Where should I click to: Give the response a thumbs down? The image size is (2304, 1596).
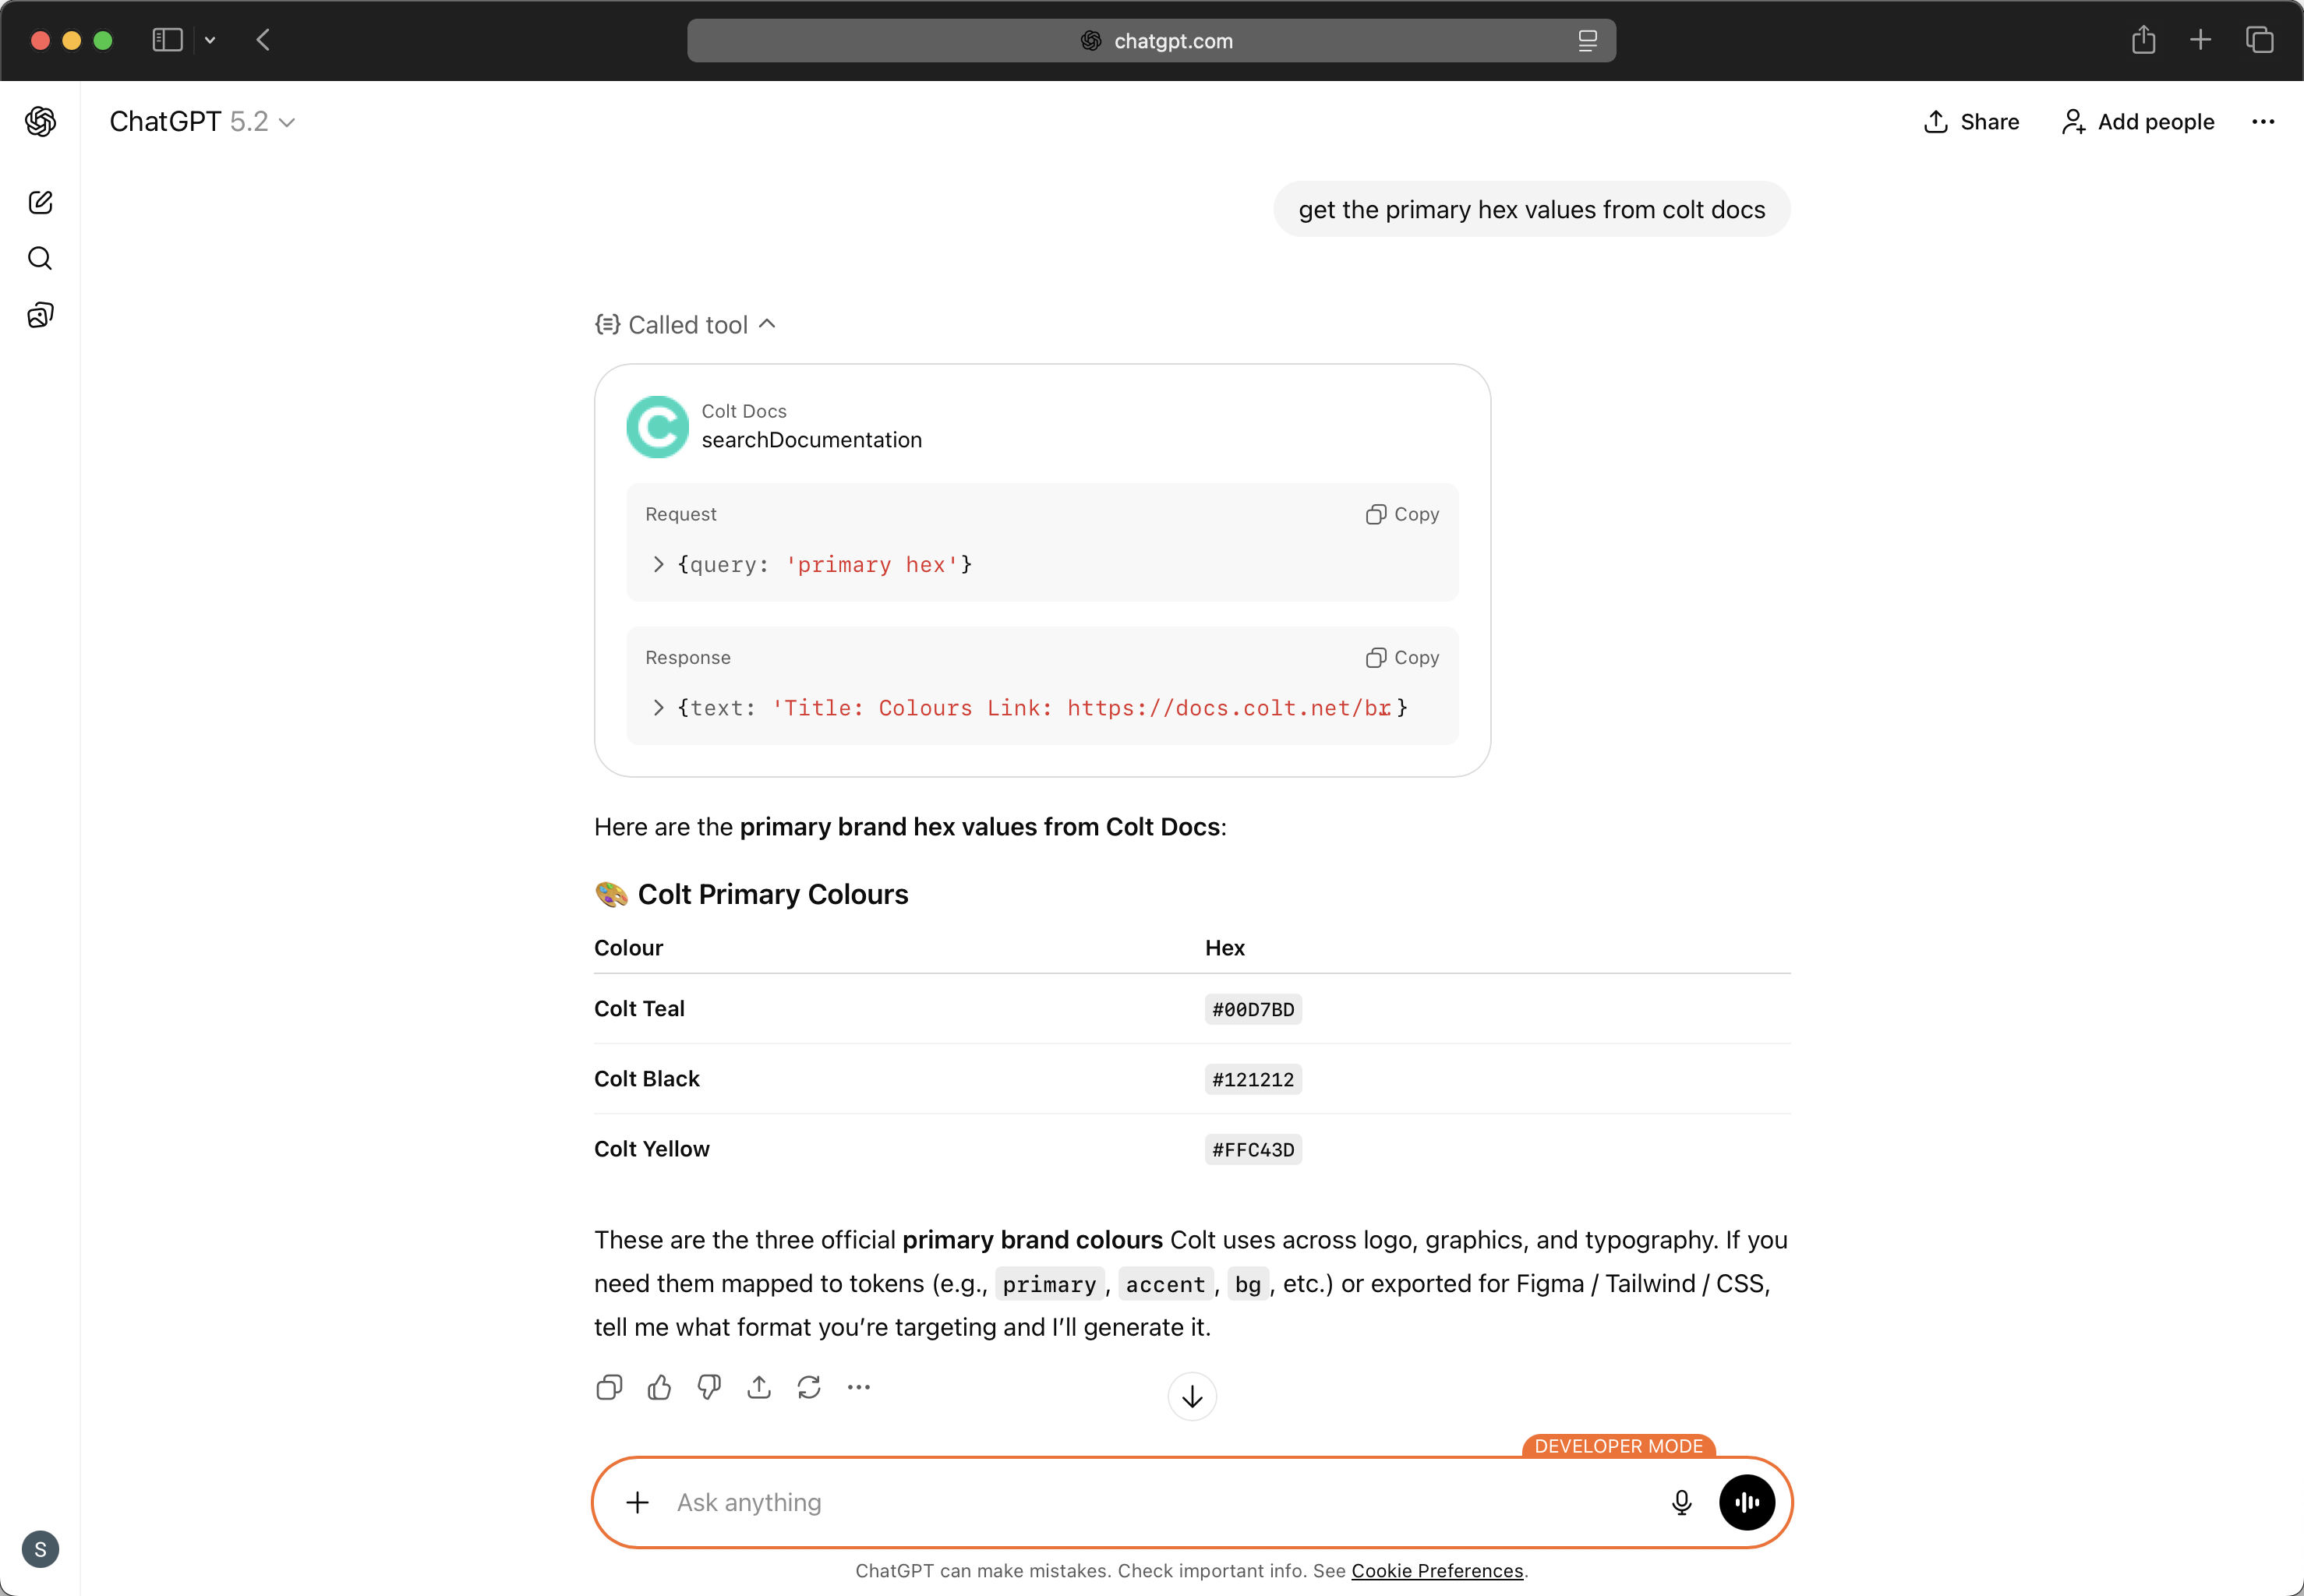point(709,1387)
